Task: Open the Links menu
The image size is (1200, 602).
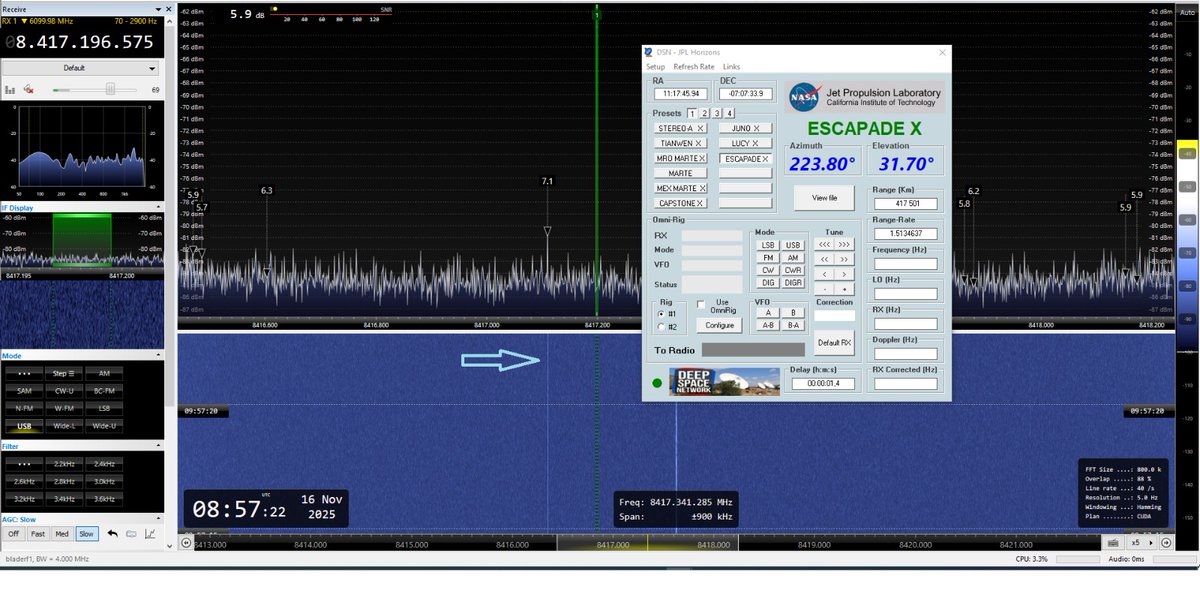Action: (731, 66)
